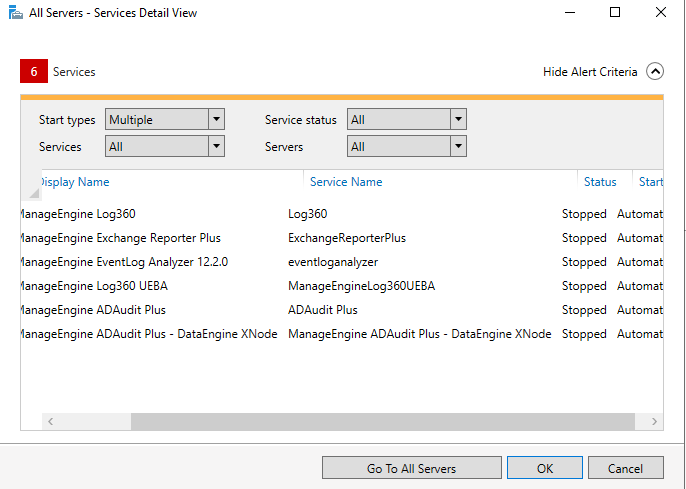Click the horizontal scrollbar right arrow
The image size is (686, 489).
point(654,421)
